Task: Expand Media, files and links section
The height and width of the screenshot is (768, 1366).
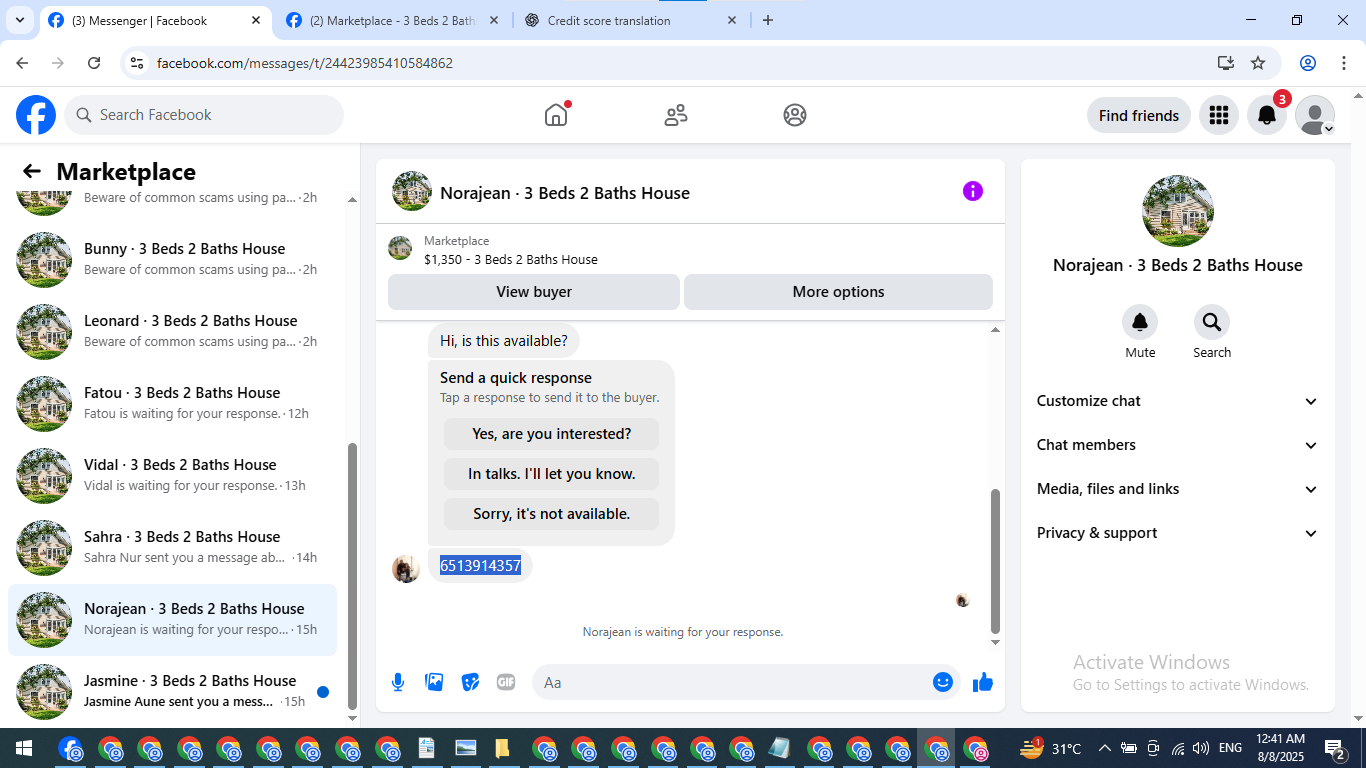Action: (x=1178, y=489)
